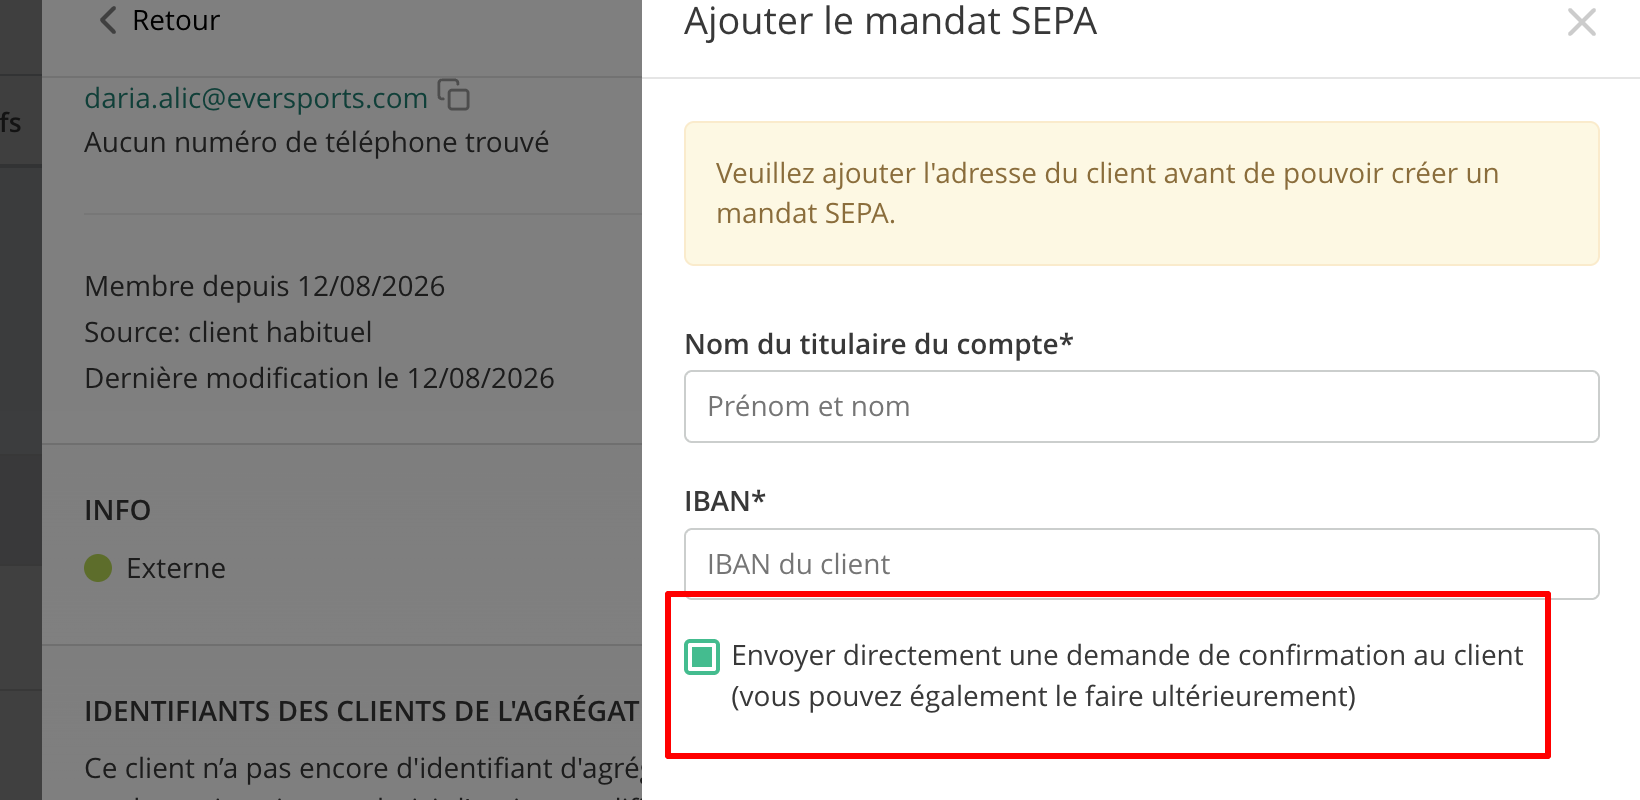This screenshot has width=1640, height=800.
Task: Click the partially hidden sidebar tab ending in 'fs'
Action: click(11, 122)
